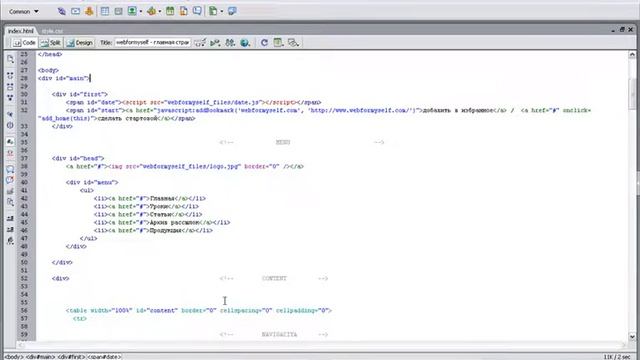Image resolution: width=640 pixels, height=360 pixels.
Task: Expand All collapsed code
Action: coord(10,98)
